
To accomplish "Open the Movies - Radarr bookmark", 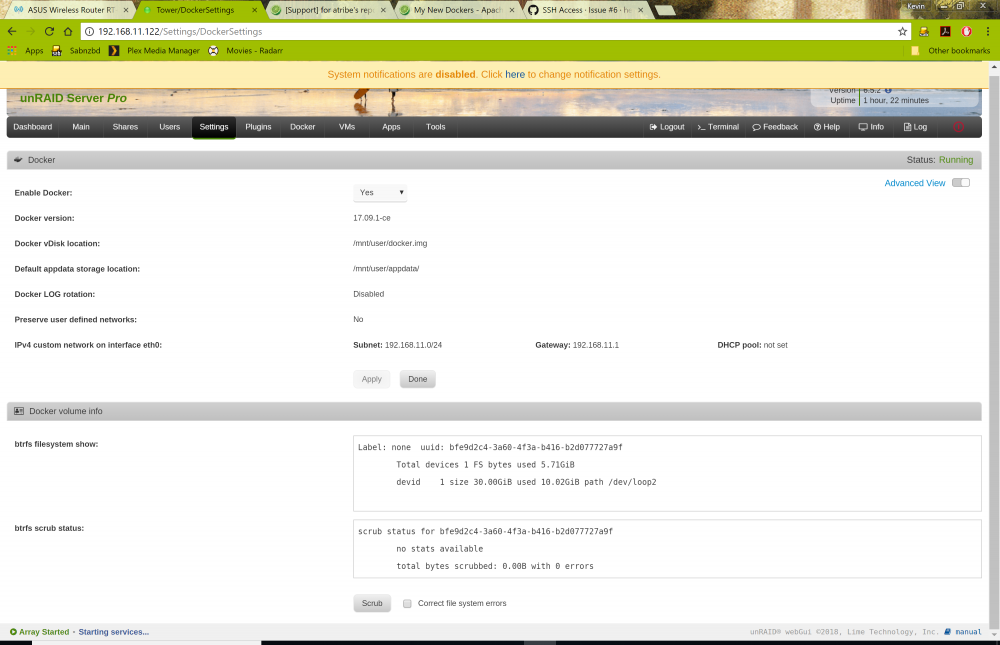I will pos(246,50).
